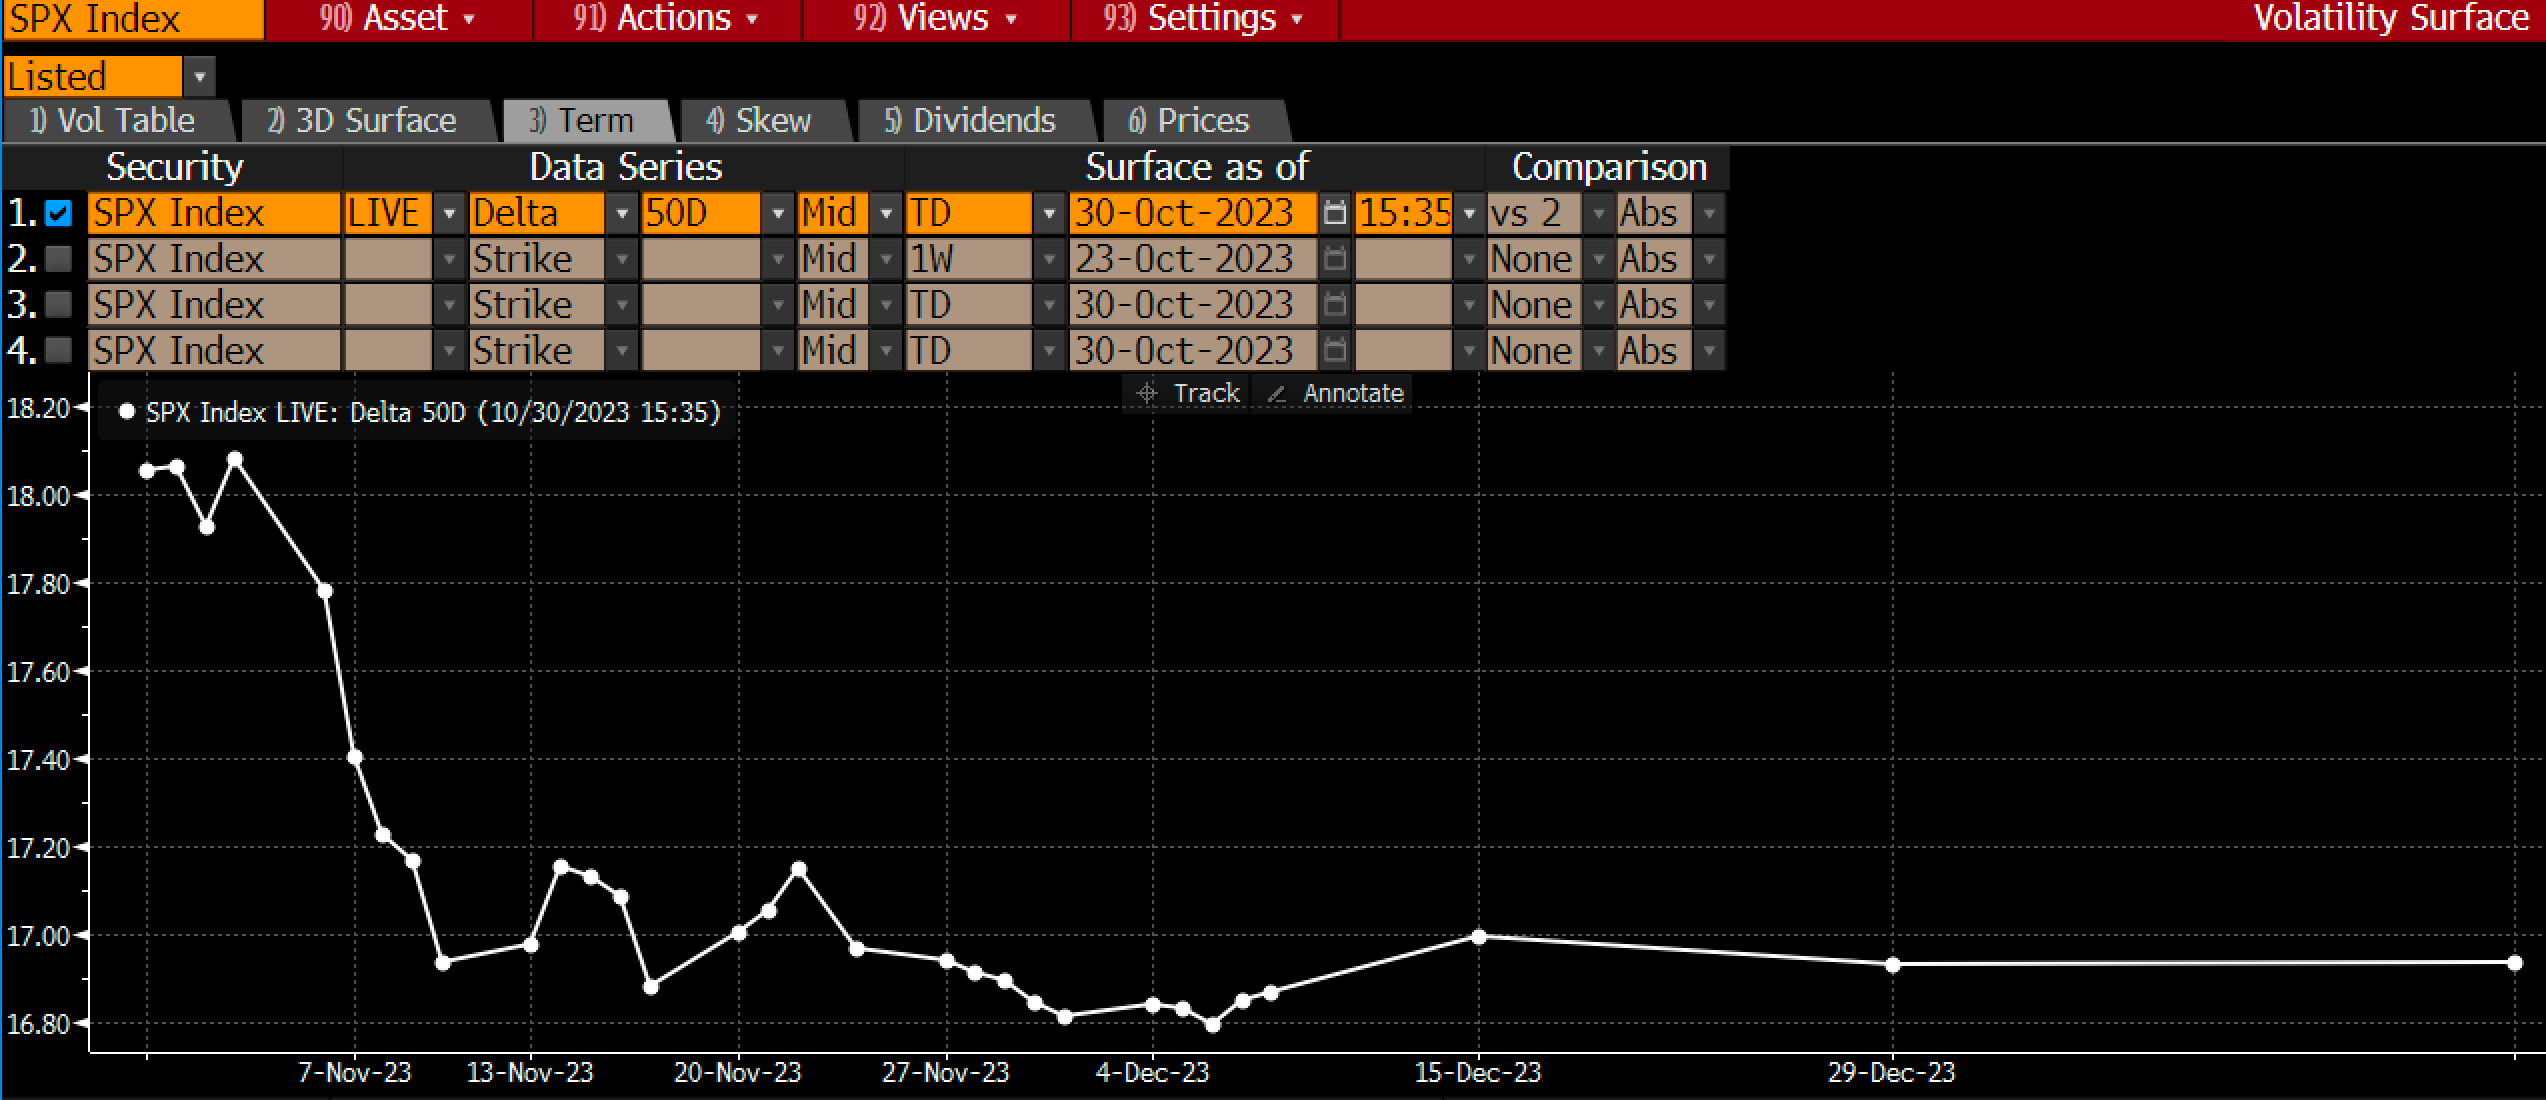Open the 15:35 time dropdown arrow
The height and width of the screenshot is (1100, 2546).
[1469, 213]
